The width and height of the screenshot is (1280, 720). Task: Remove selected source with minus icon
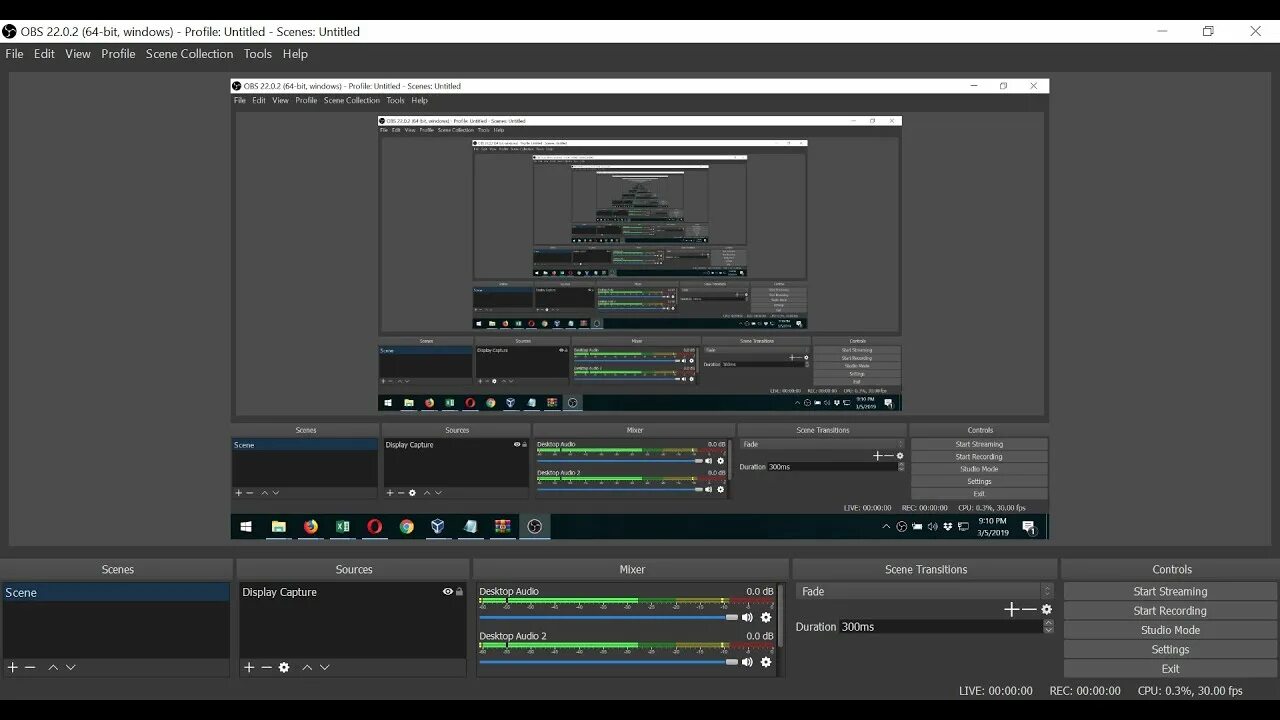266,667
